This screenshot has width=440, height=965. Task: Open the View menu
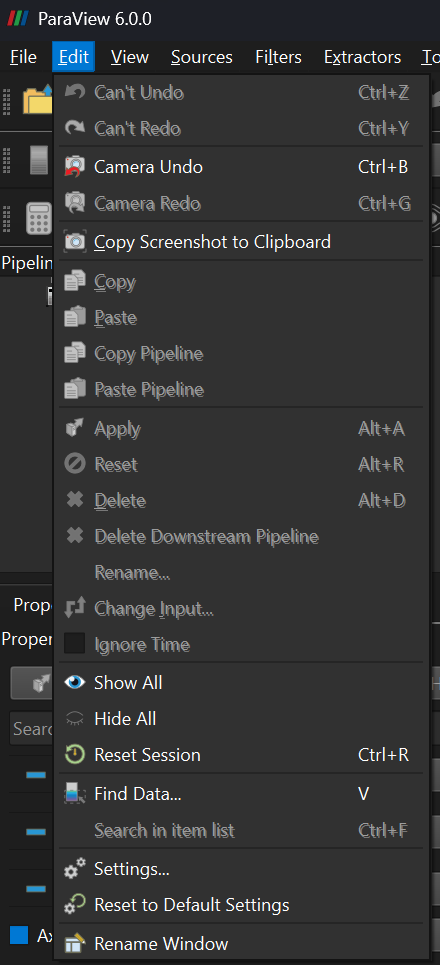click(130, 57)
